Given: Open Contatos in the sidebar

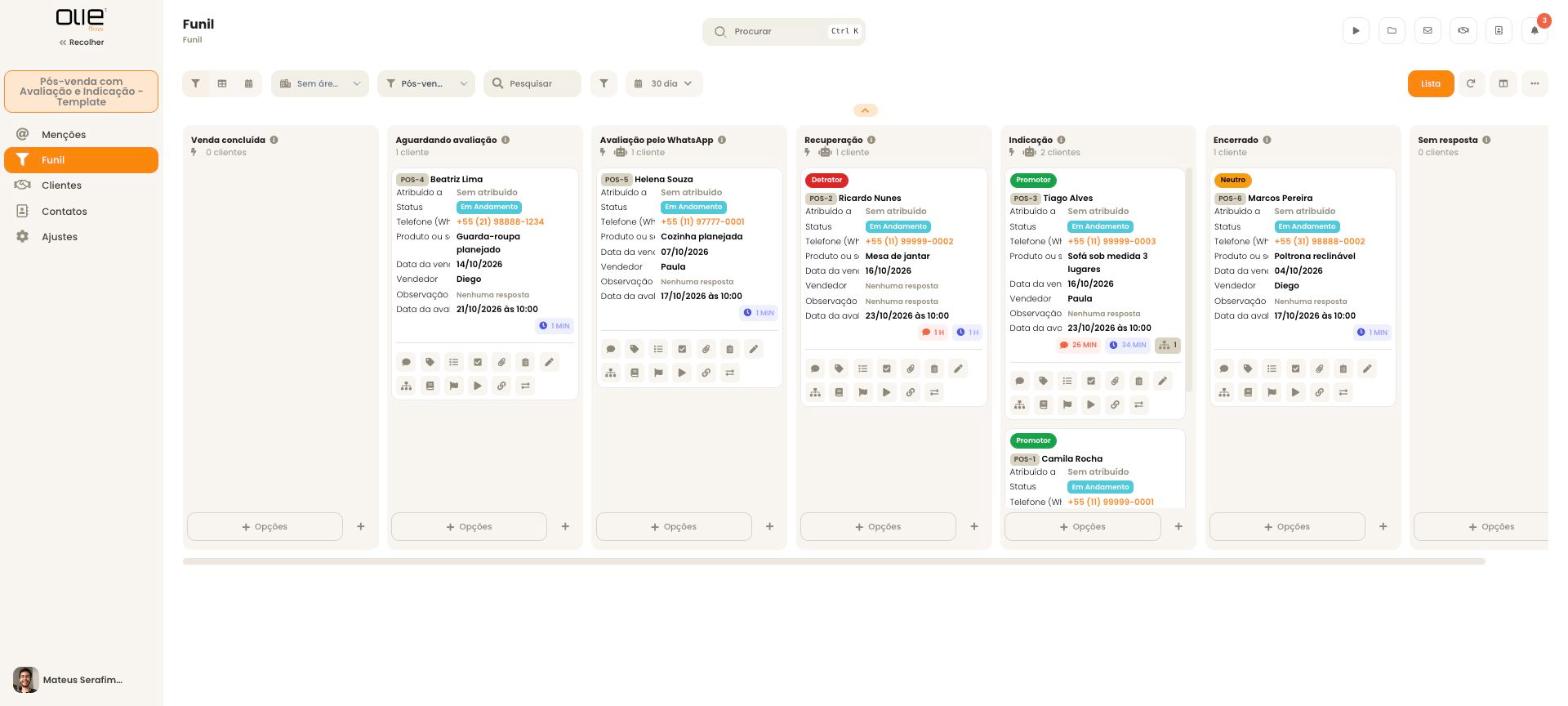Looking at the screenshot, I should (81, 211).
